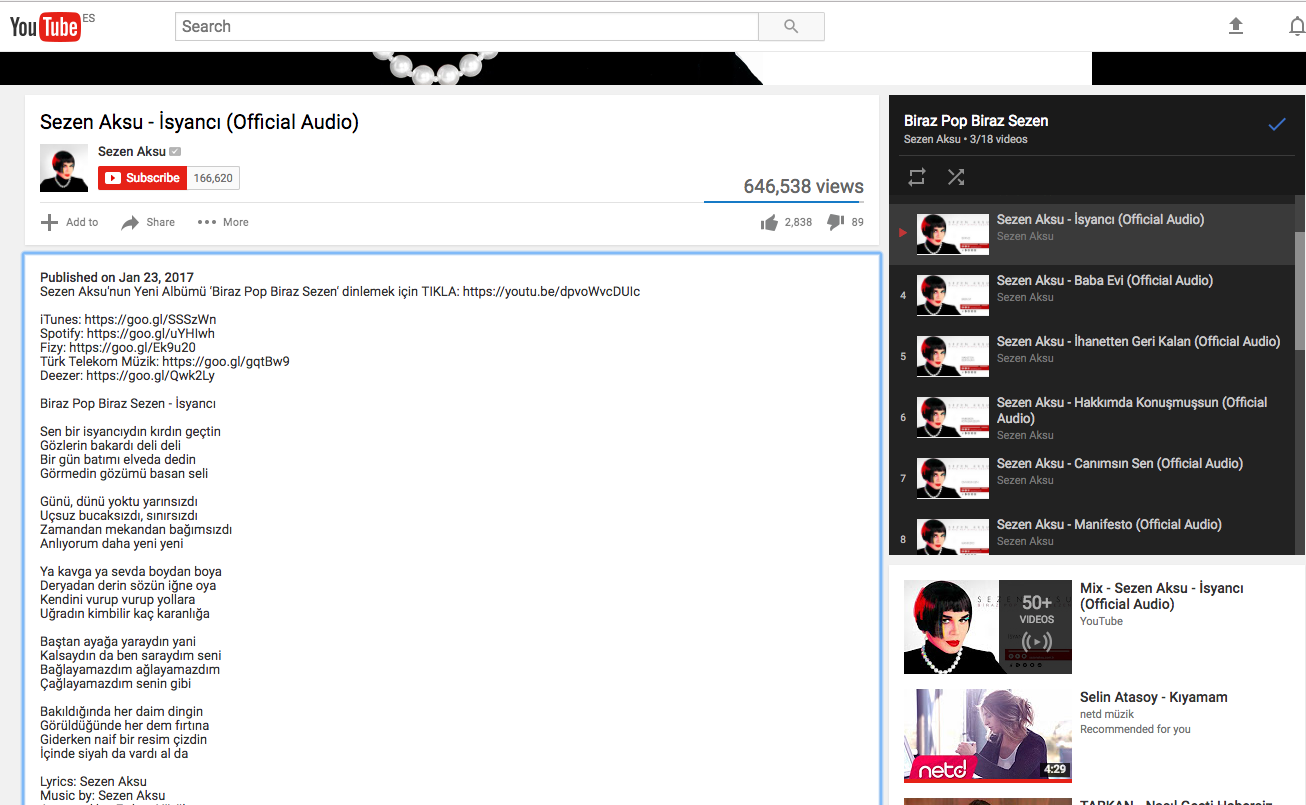Toggle the playlist saved checkmark
1306x805 pixels.
tap(1277, 124)
